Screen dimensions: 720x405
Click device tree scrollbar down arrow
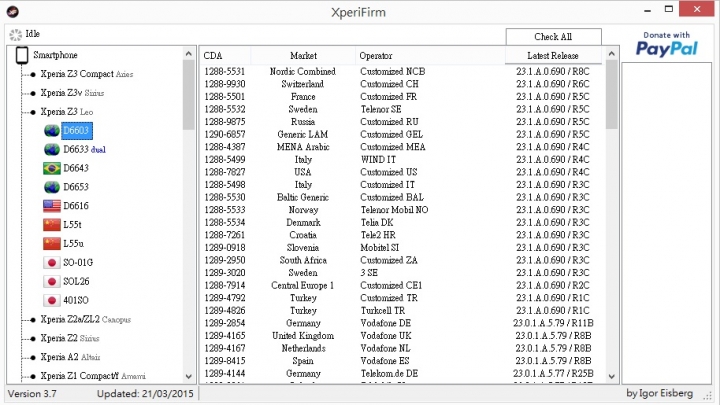coord(189,377)
